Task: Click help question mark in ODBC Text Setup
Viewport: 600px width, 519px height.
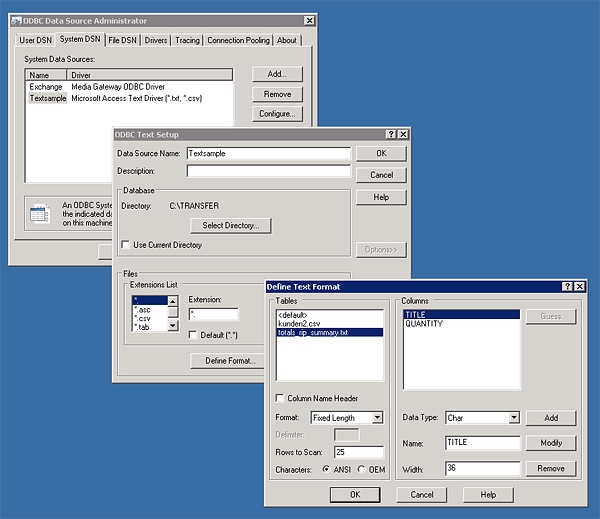Action: [389, 134]
